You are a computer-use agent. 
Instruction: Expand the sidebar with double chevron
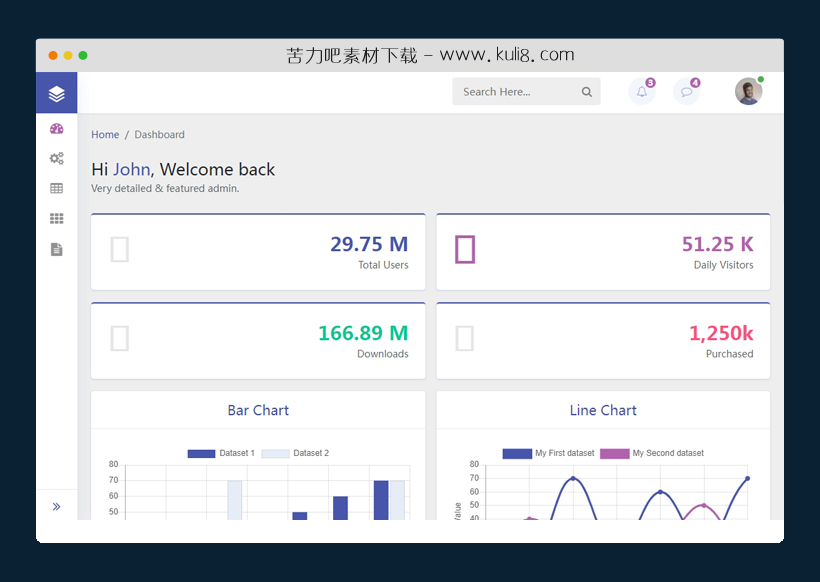(56, 507)
